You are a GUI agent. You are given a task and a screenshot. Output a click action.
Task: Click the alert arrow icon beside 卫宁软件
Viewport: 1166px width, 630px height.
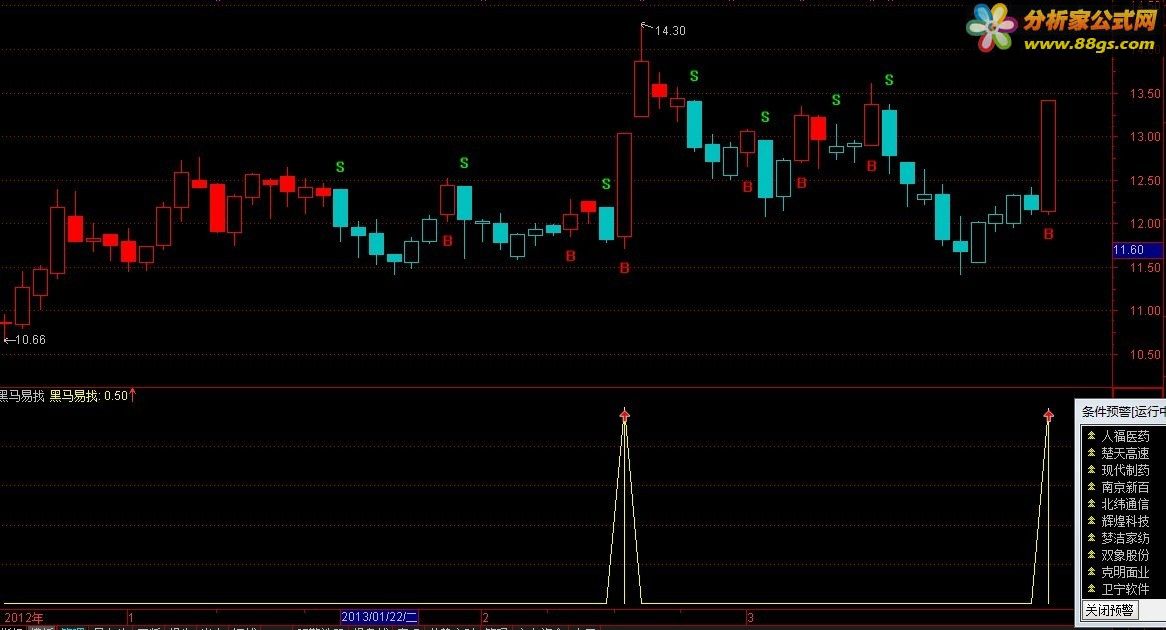coord(1091,589)
